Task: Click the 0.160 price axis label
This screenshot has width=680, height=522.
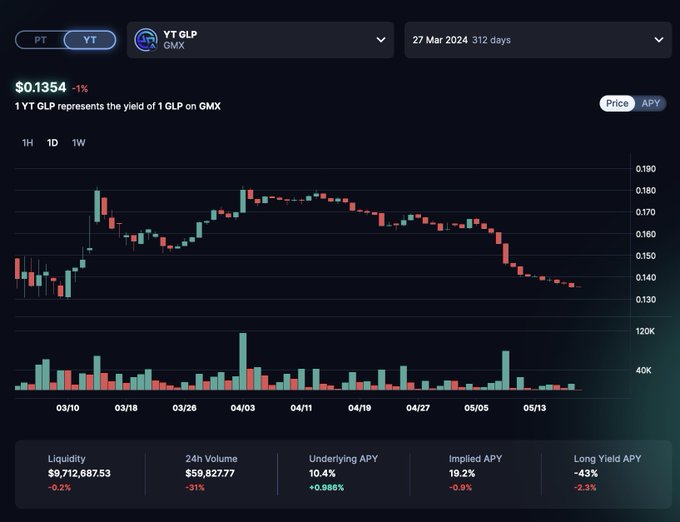Action: (646, 234)
